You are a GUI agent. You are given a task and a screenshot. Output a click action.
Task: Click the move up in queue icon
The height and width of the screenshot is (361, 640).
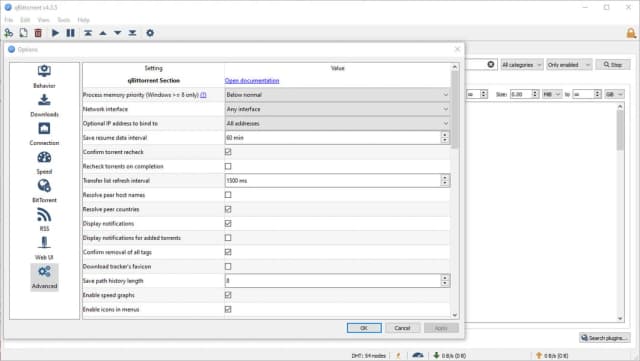(103, 33)
